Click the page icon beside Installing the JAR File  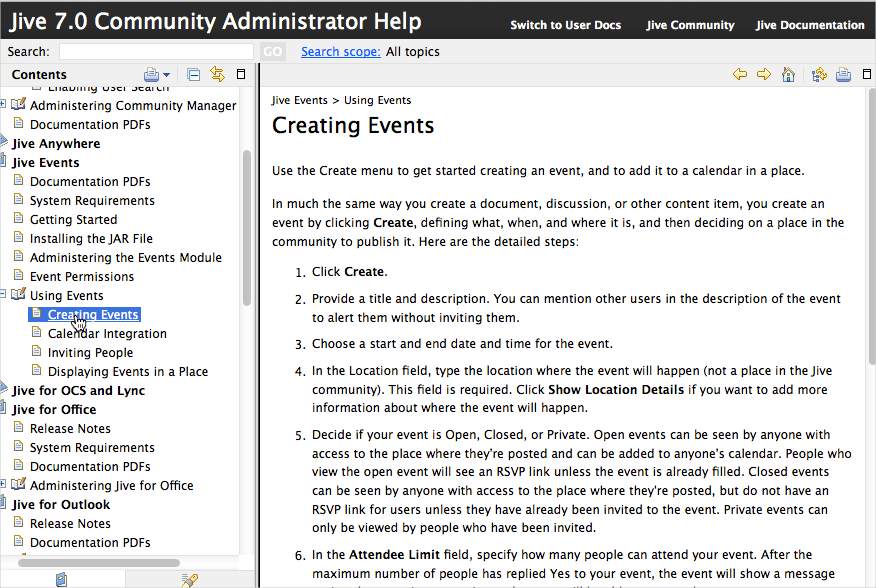pos(18,237)
